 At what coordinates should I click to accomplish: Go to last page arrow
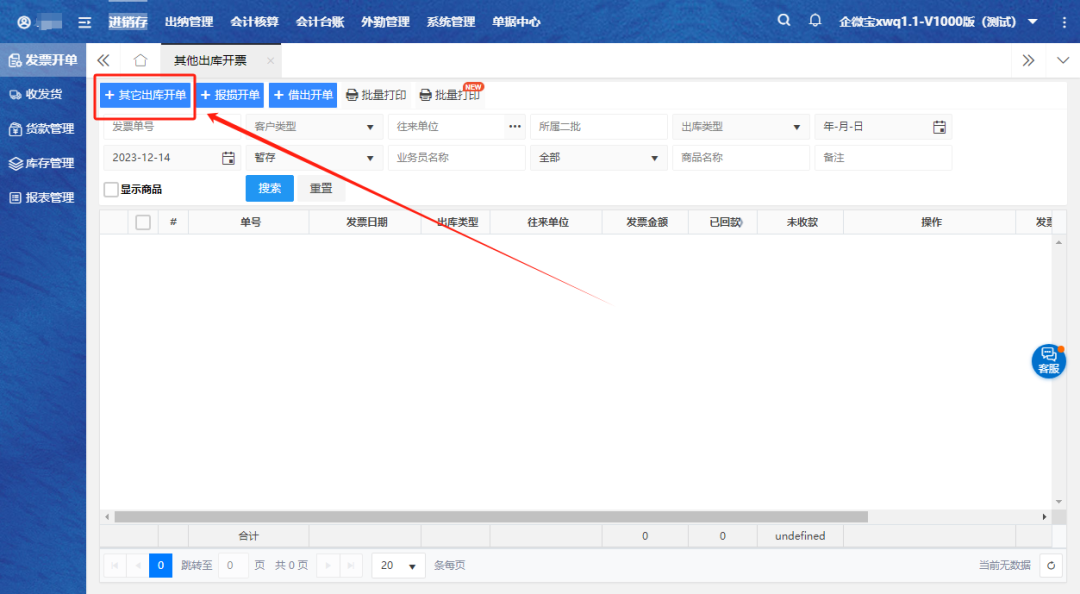coord(351,566)
